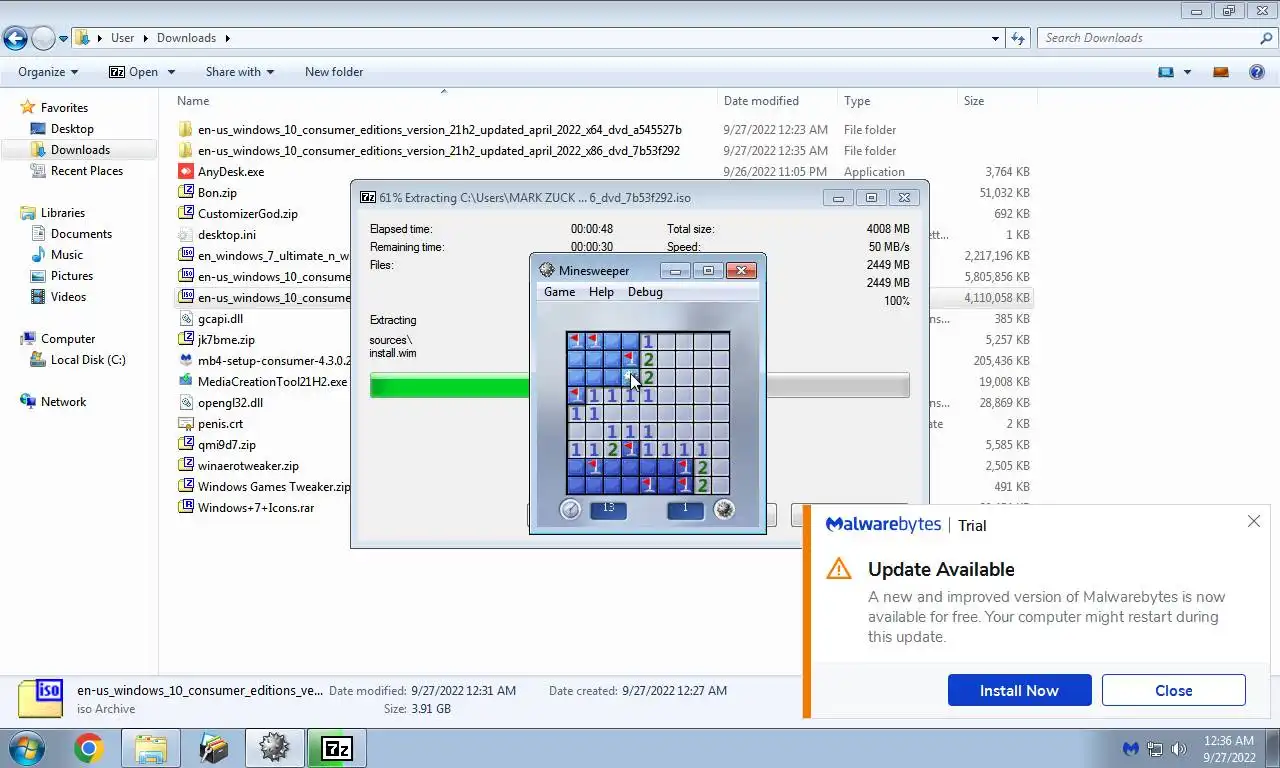Open Minesweeper Game menu
This screenshot has height=768, width=1280.
click(x=559, y=292)
